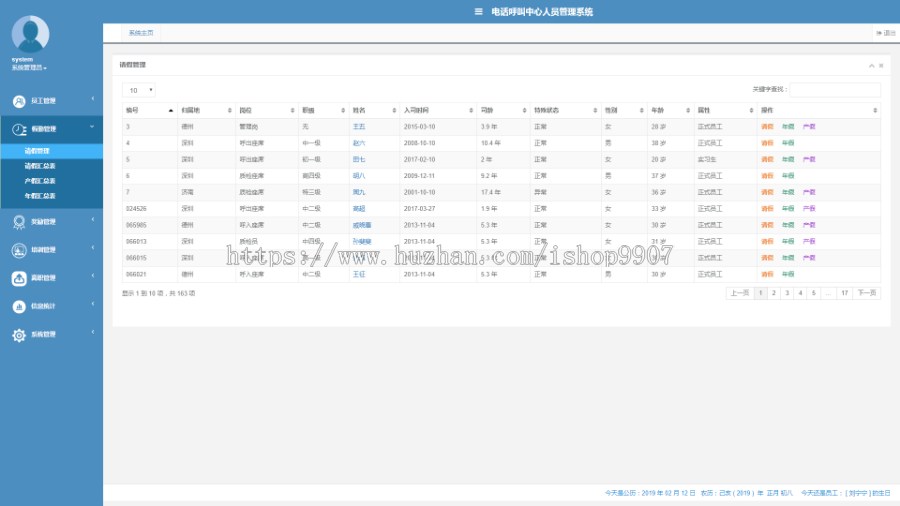Image resolution: width=900 pixels, height=506 pixels.
Task: Select the 请假管理 submenu item
Action: point(52,151)
